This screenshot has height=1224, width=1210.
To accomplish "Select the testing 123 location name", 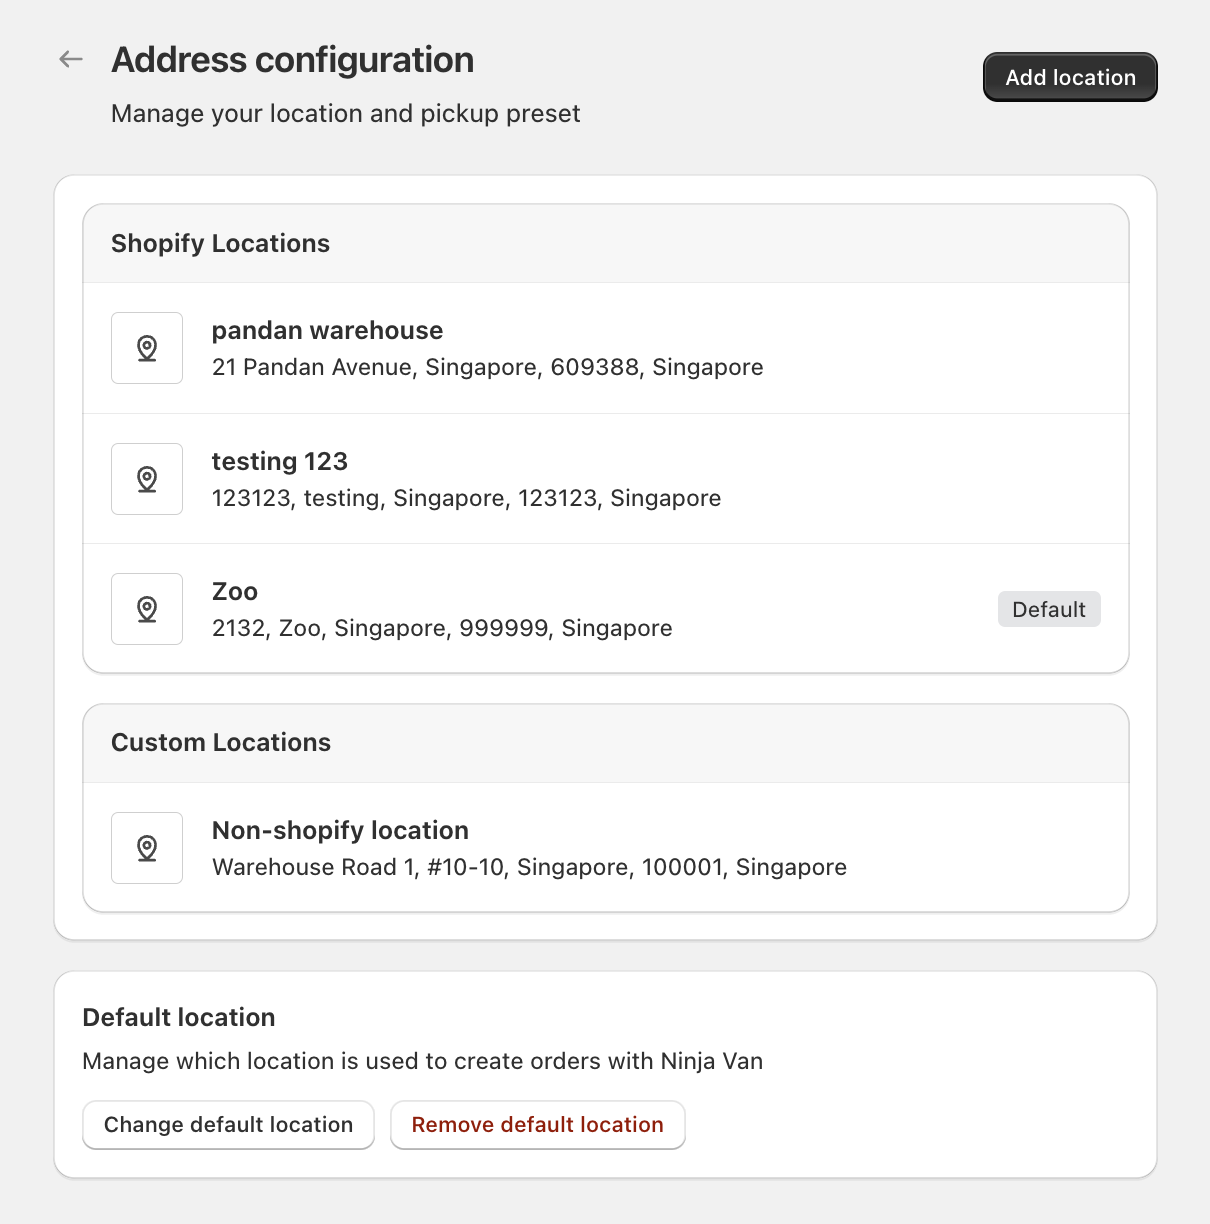I will point(280,462).
